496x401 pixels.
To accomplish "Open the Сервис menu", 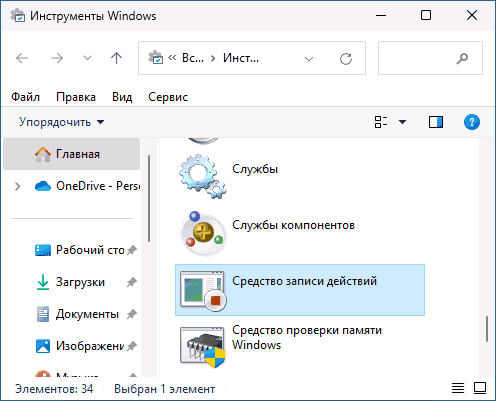I will (x=168, y=97).
